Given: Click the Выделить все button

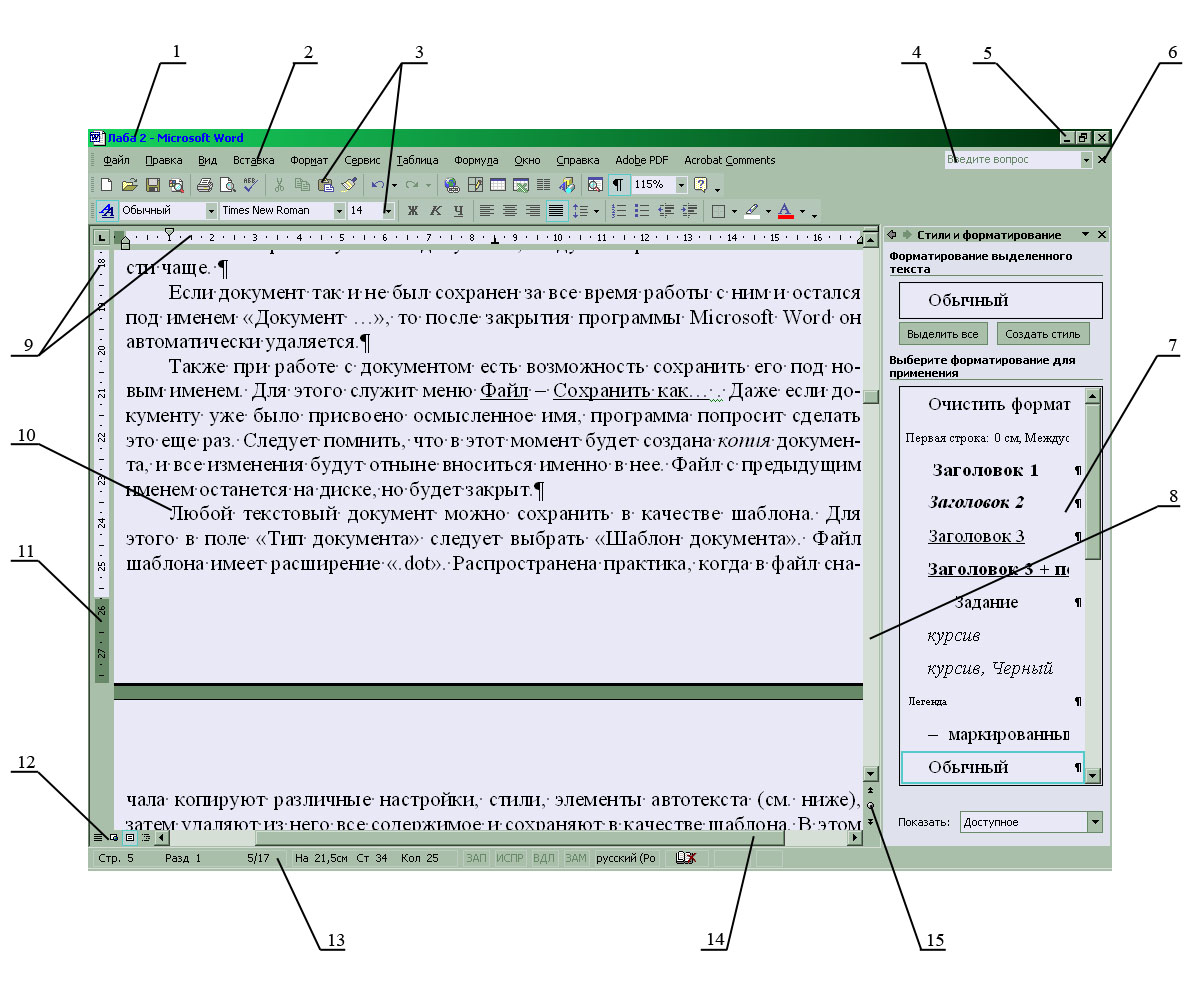Looking at the screenshot, I should pyautogui.click(x=944, y=334).
